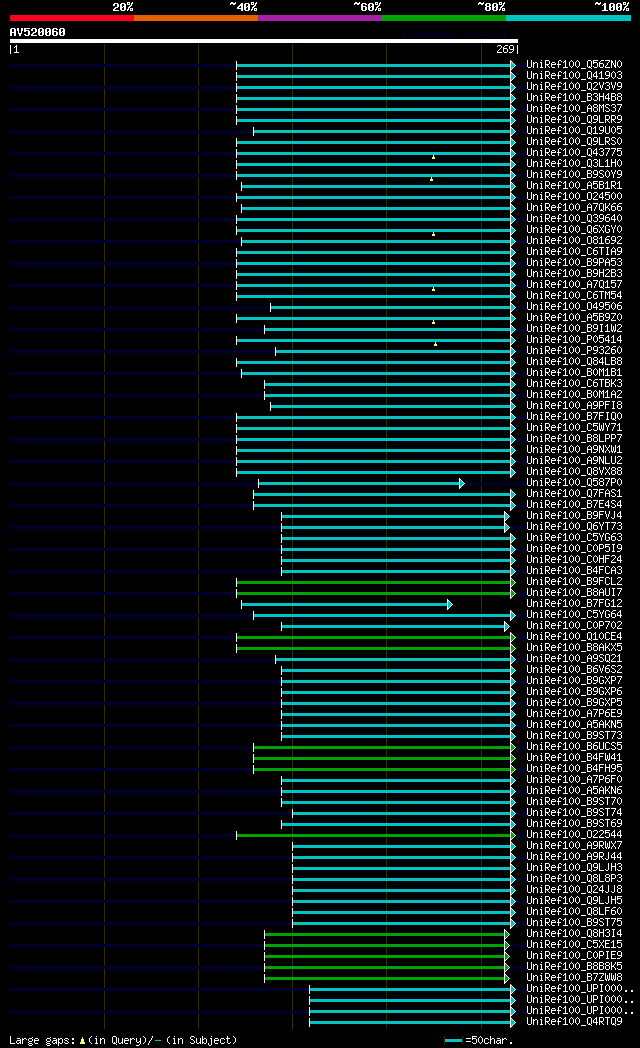Viewport: 640px width, 1048px height.
Task: Click the query end position 269
Action: (505, 49)
